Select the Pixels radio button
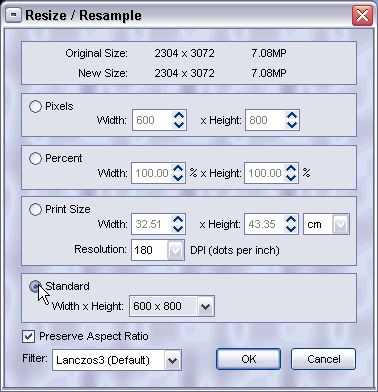Screen dimensions: 378x392 click(x=35, y=107)
